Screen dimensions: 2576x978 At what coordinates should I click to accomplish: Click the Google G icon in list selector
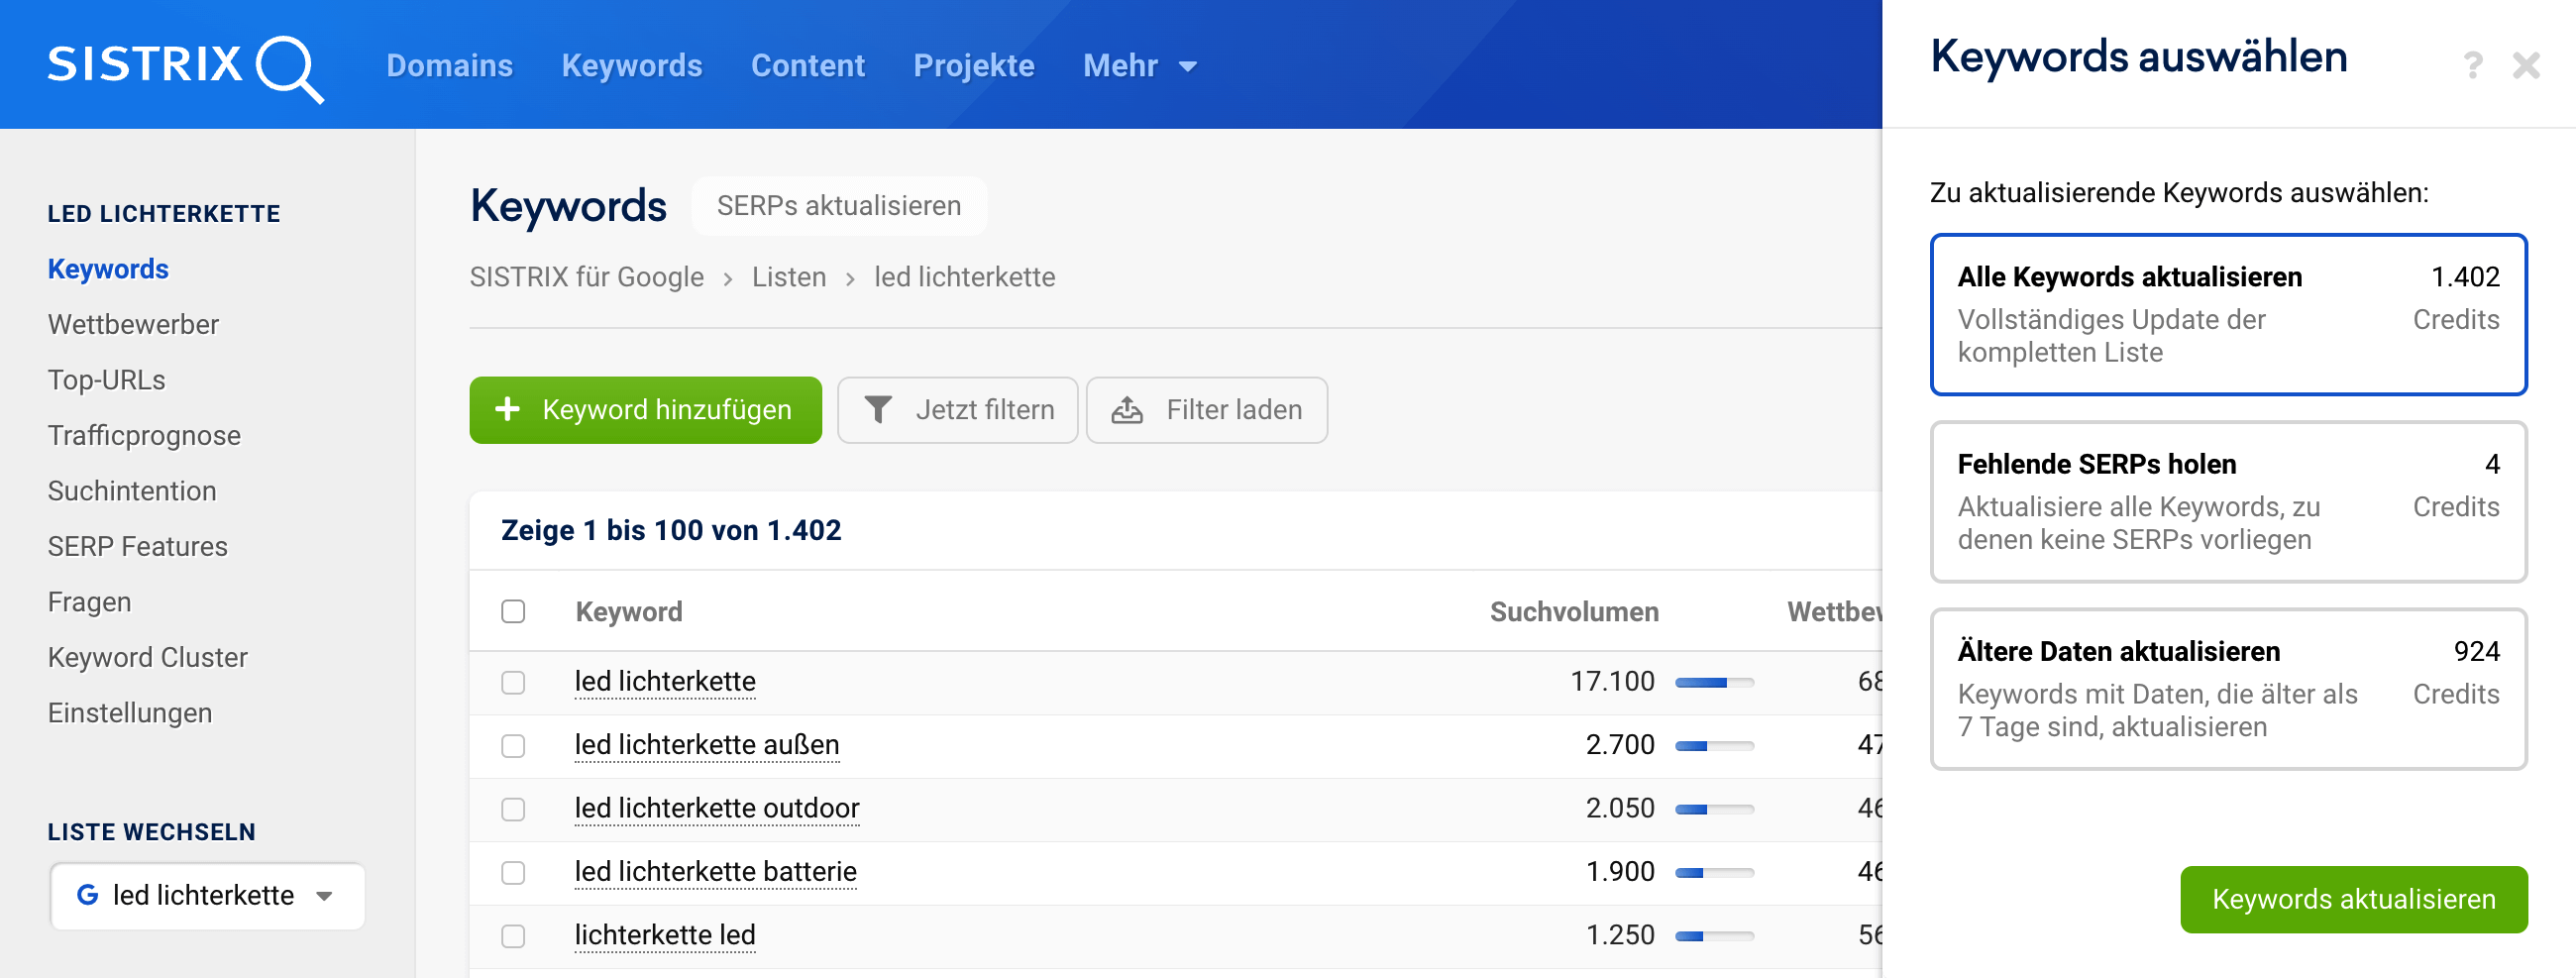click(88, 895)
